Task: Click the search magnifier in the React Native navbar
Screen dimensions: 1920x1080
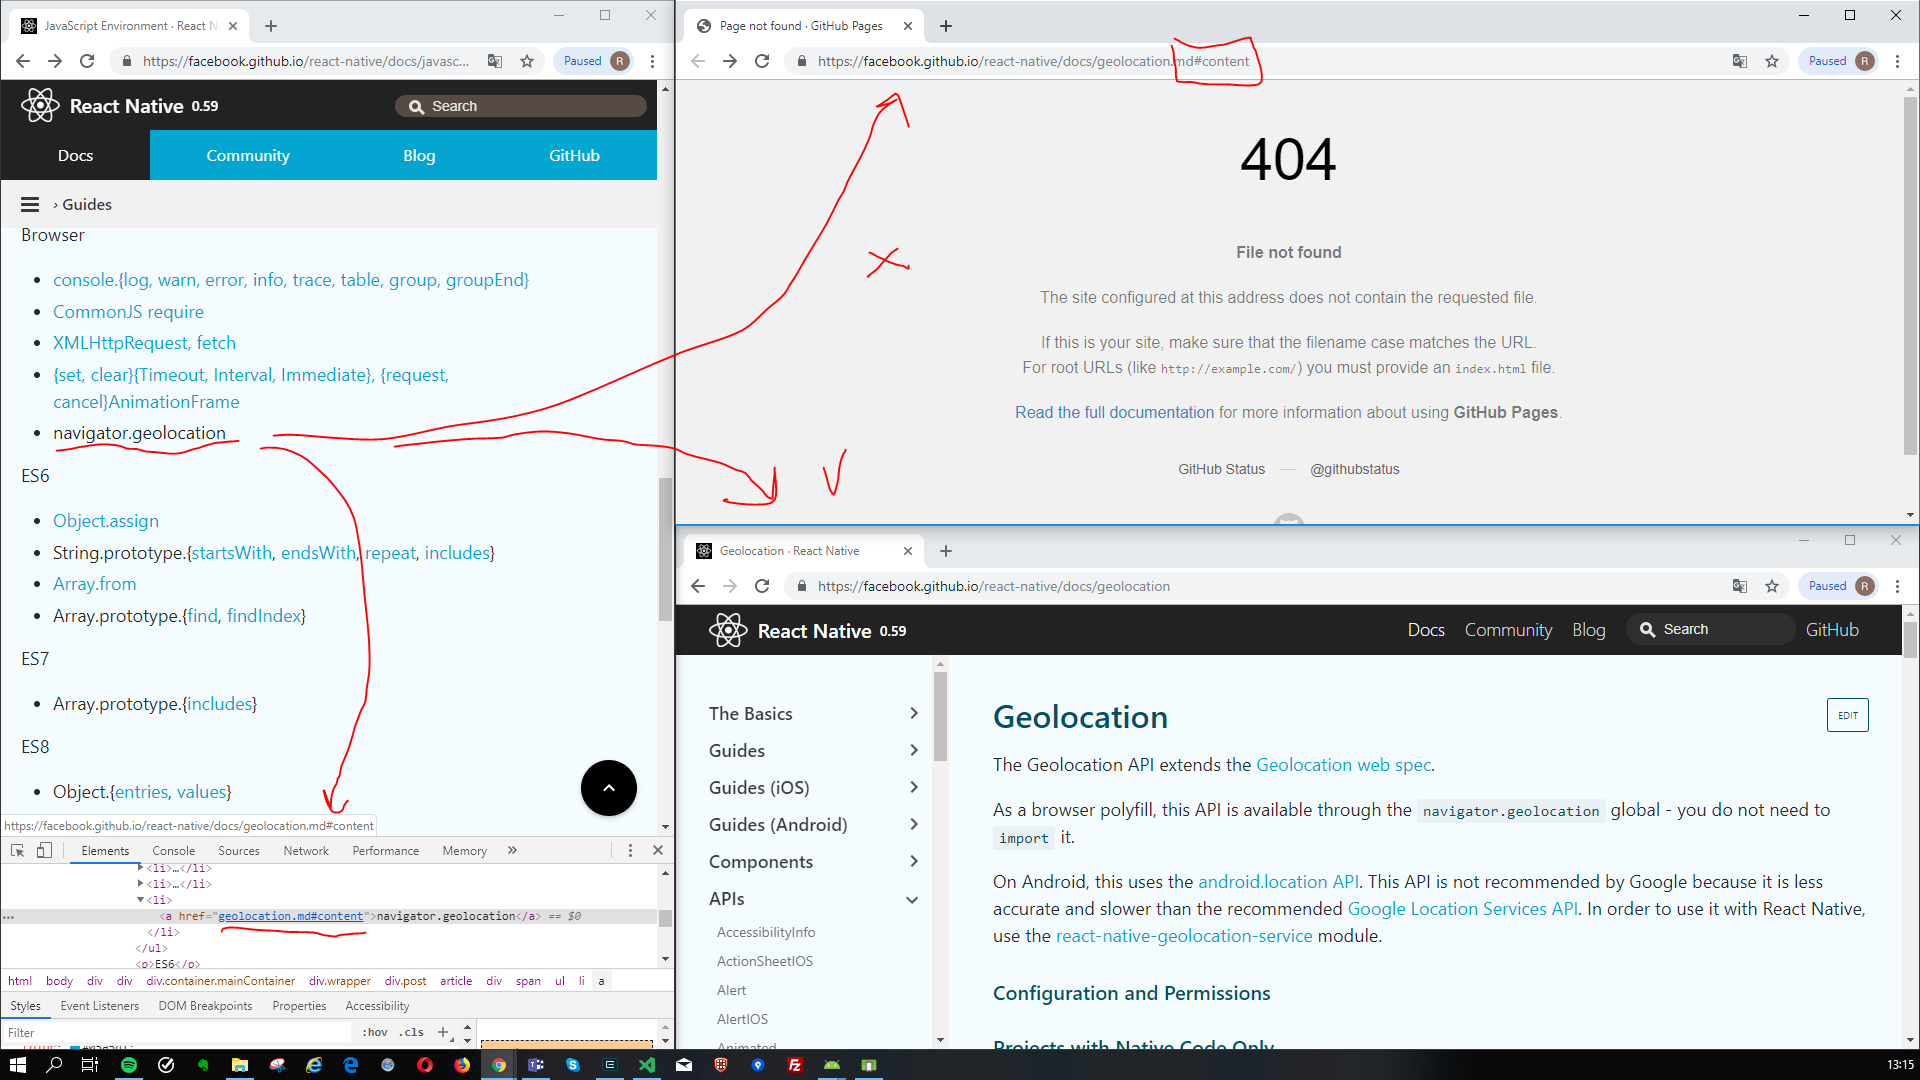Action: pyautogui.click(x=417, y=105)
